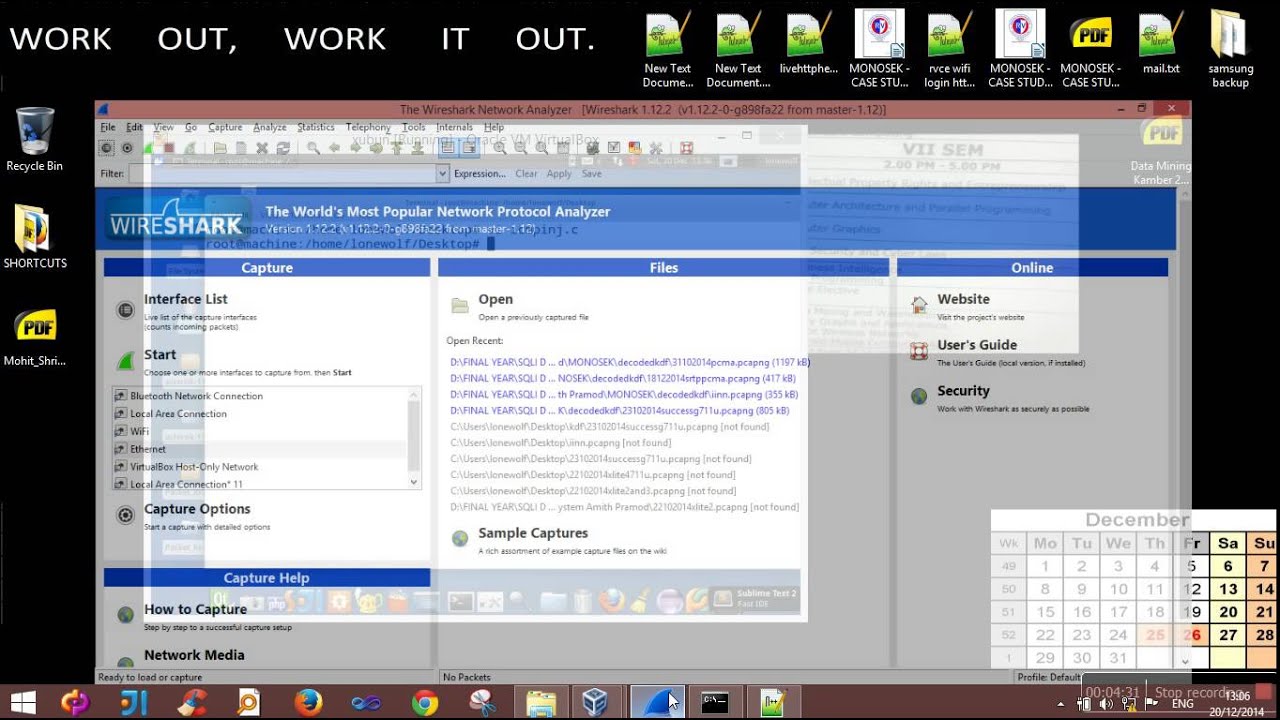
Task: Reset zoom to normal size
Action: click(541, 148)
